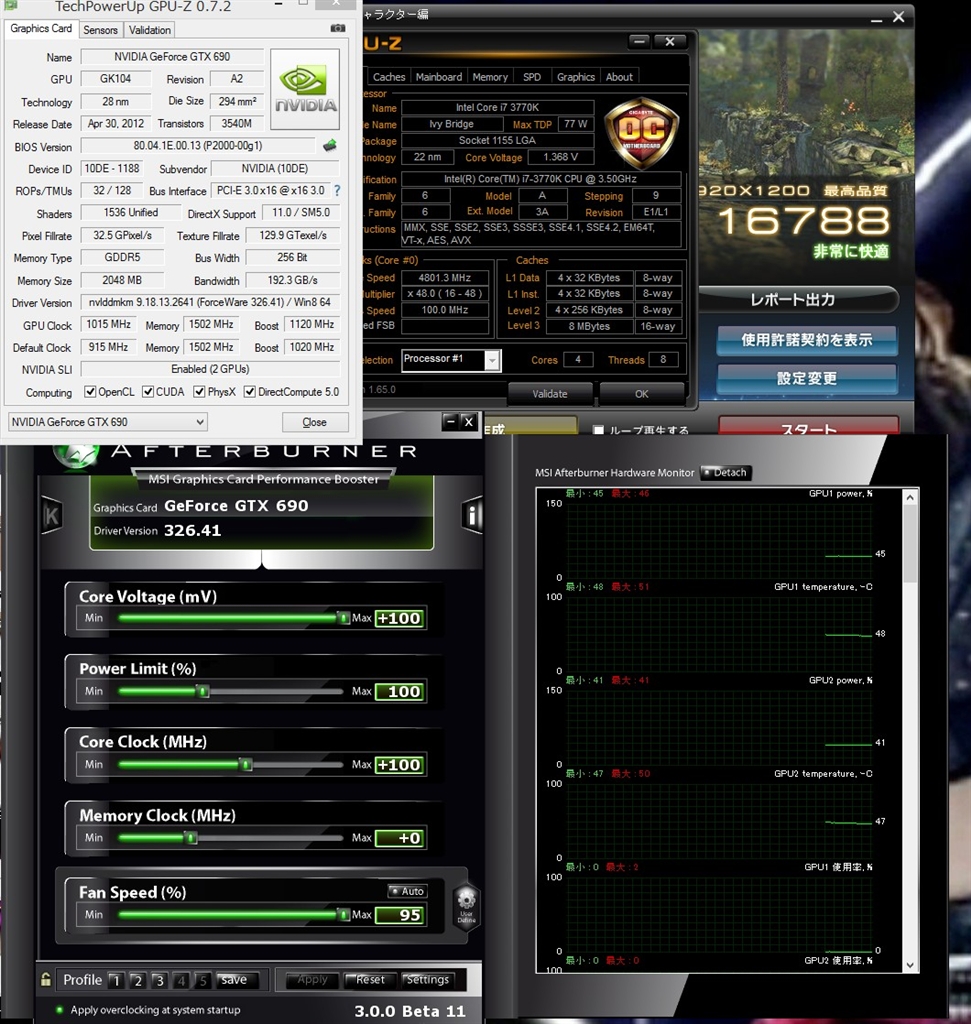Click the Power Limit slider handle

point(203,691)
